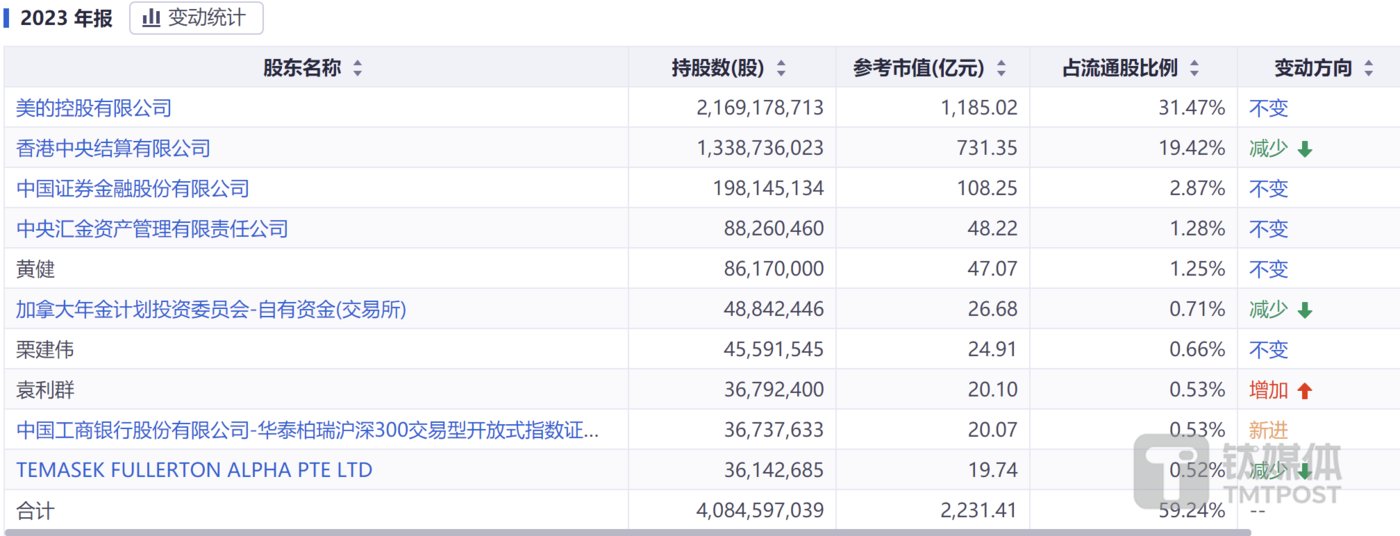Click market value 731.35
The width and height of the screenshot is (1400, 536).
986,148
